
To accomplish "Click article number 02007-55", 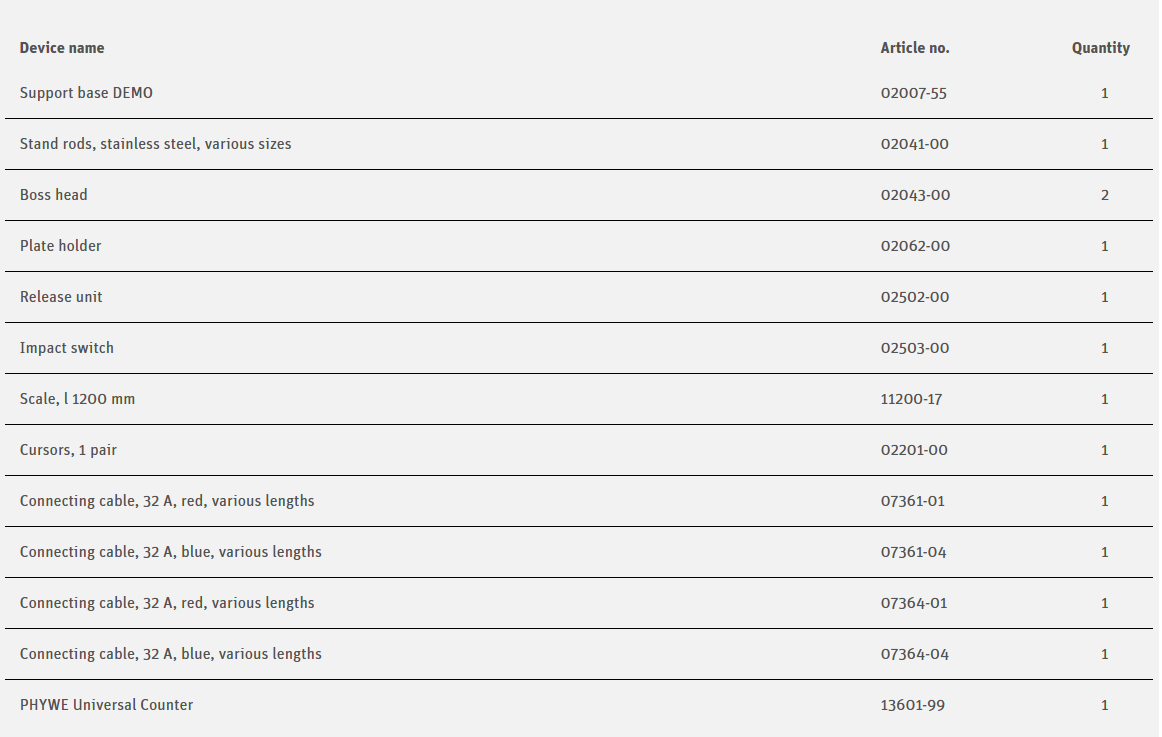I will (x=913, y=93).
